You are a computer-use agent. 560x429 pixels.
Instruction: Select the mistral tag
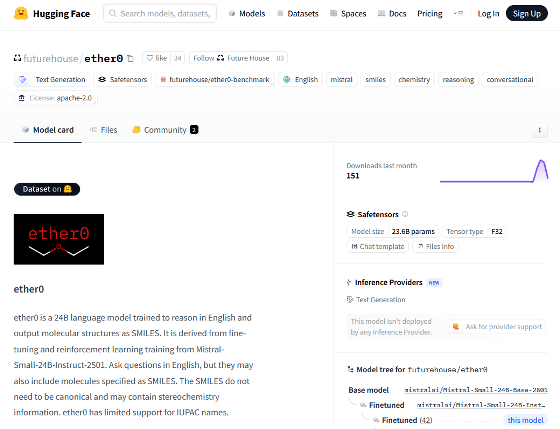tap(341, 79)
